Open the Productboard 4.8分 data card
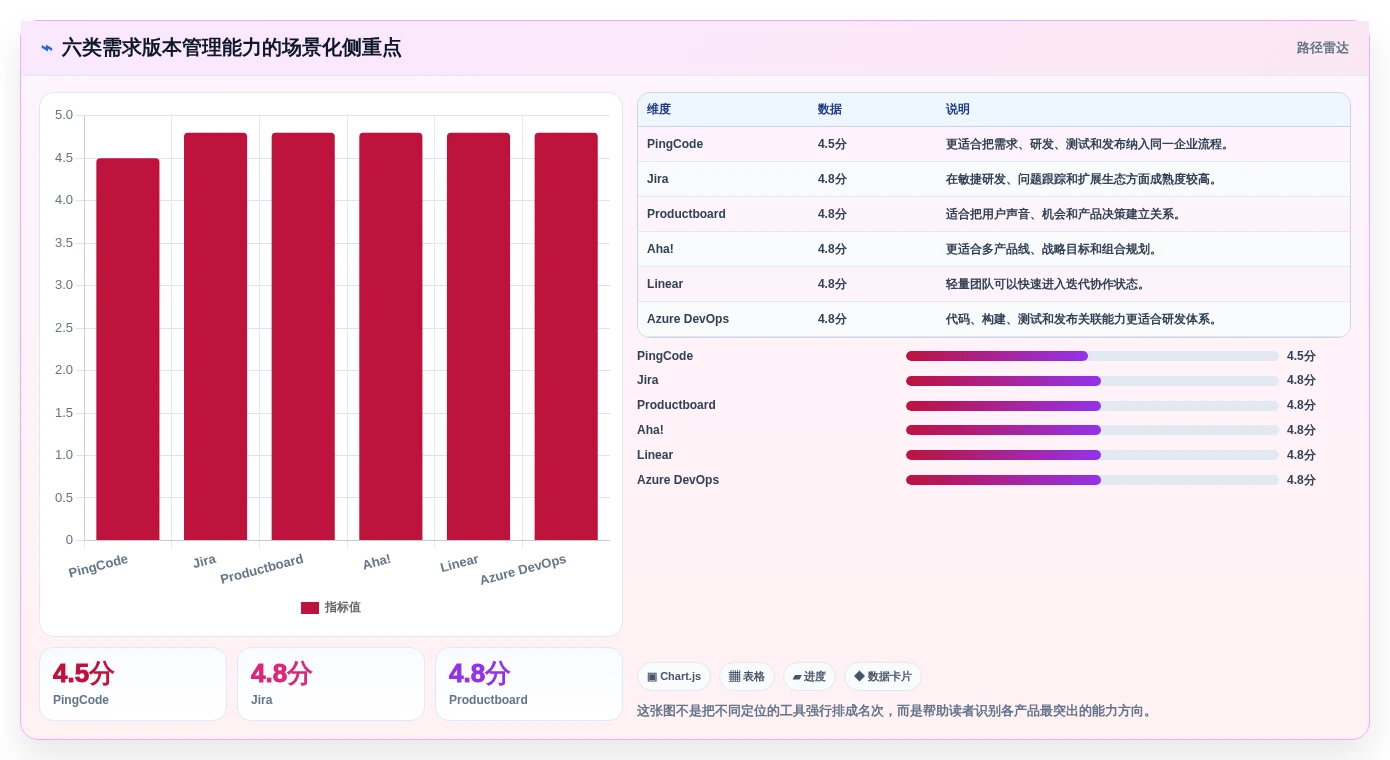1390x760 pixels. pyautogui.click(x=529, y=684)
